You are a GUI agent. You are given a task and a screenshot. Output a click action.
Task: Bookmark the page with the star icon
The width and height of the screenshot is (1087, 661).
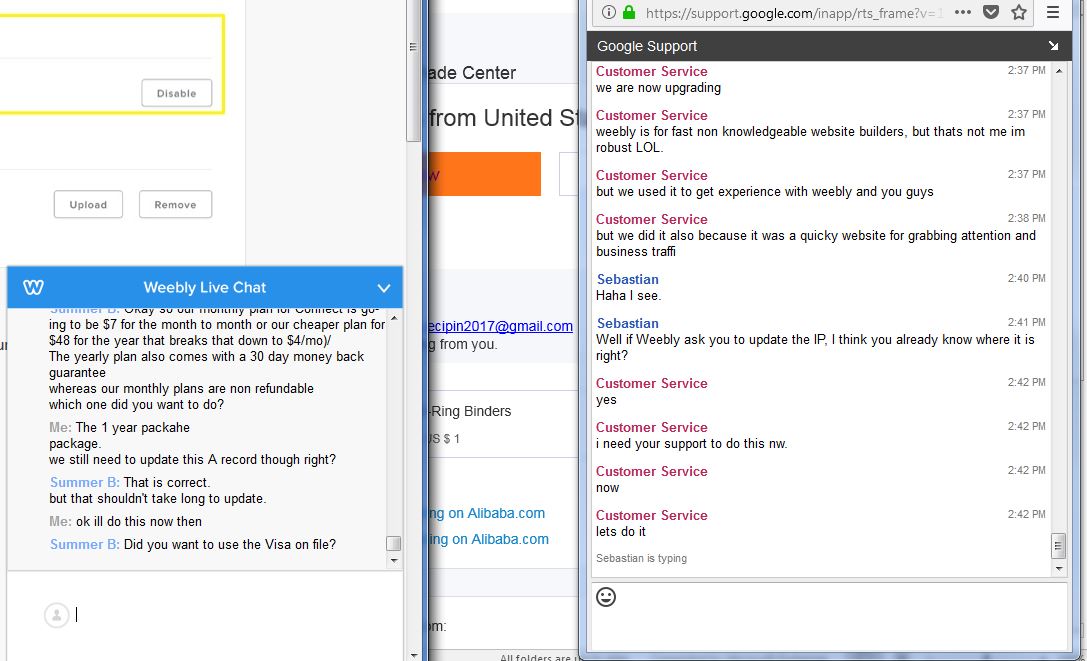(1018, 12)
